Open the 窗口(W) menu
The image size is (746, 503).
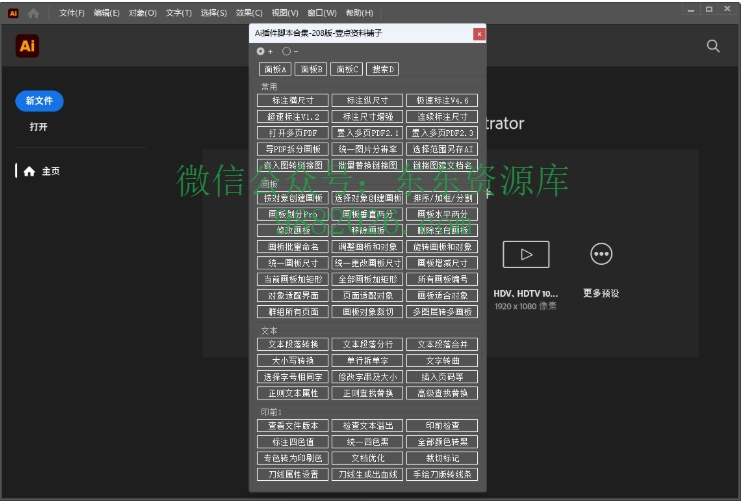point(323,13)
